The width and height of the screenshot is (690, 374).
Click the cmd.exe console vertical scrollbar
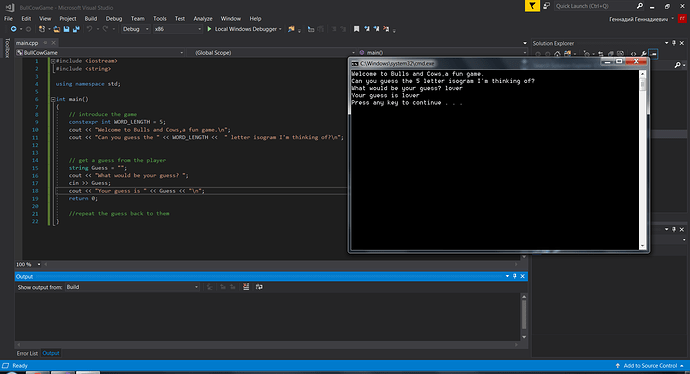click(x=642, y=160)
